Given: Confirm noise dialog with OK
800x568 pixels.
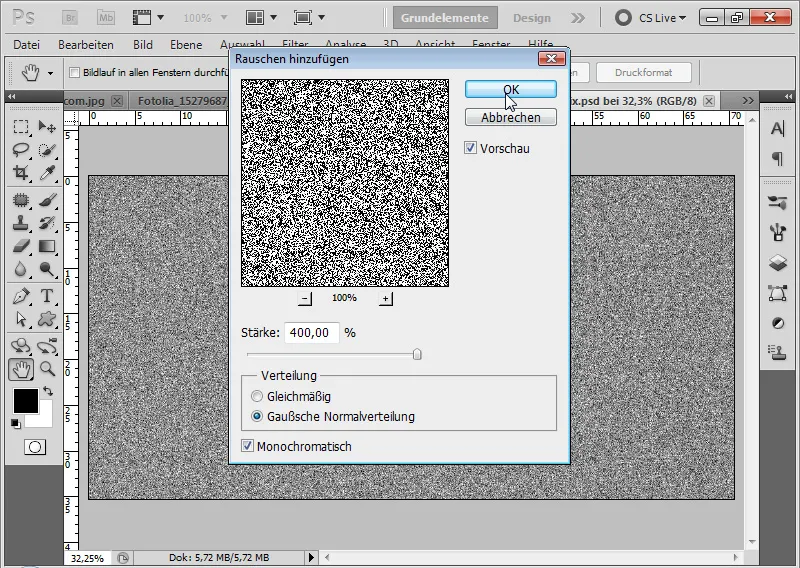Looking at the screenshot, I should [x=511, y=89].
